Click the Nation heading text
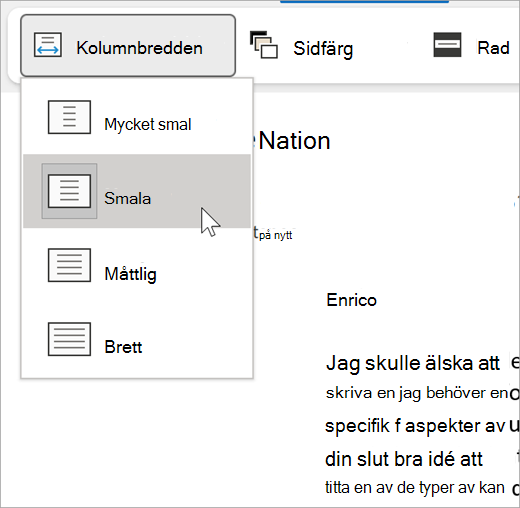Screen dimensions: 520x508 click(294, 141)
